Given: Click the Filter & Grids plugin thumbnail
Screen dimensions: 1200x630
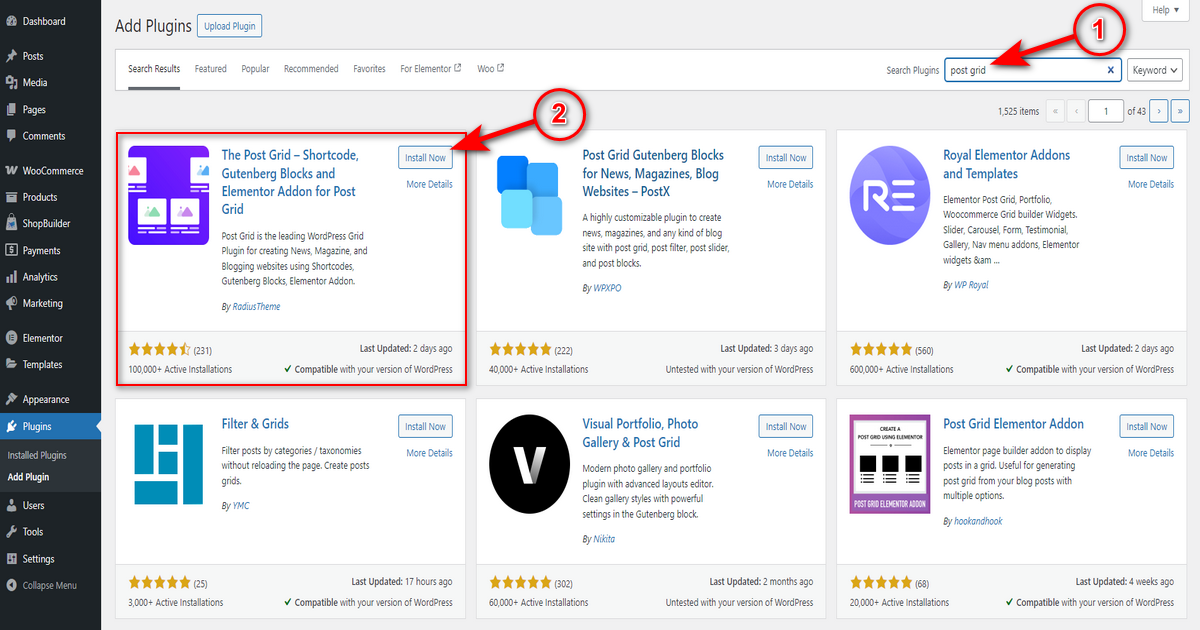Looking at the screenshot, I should point(168,464).
